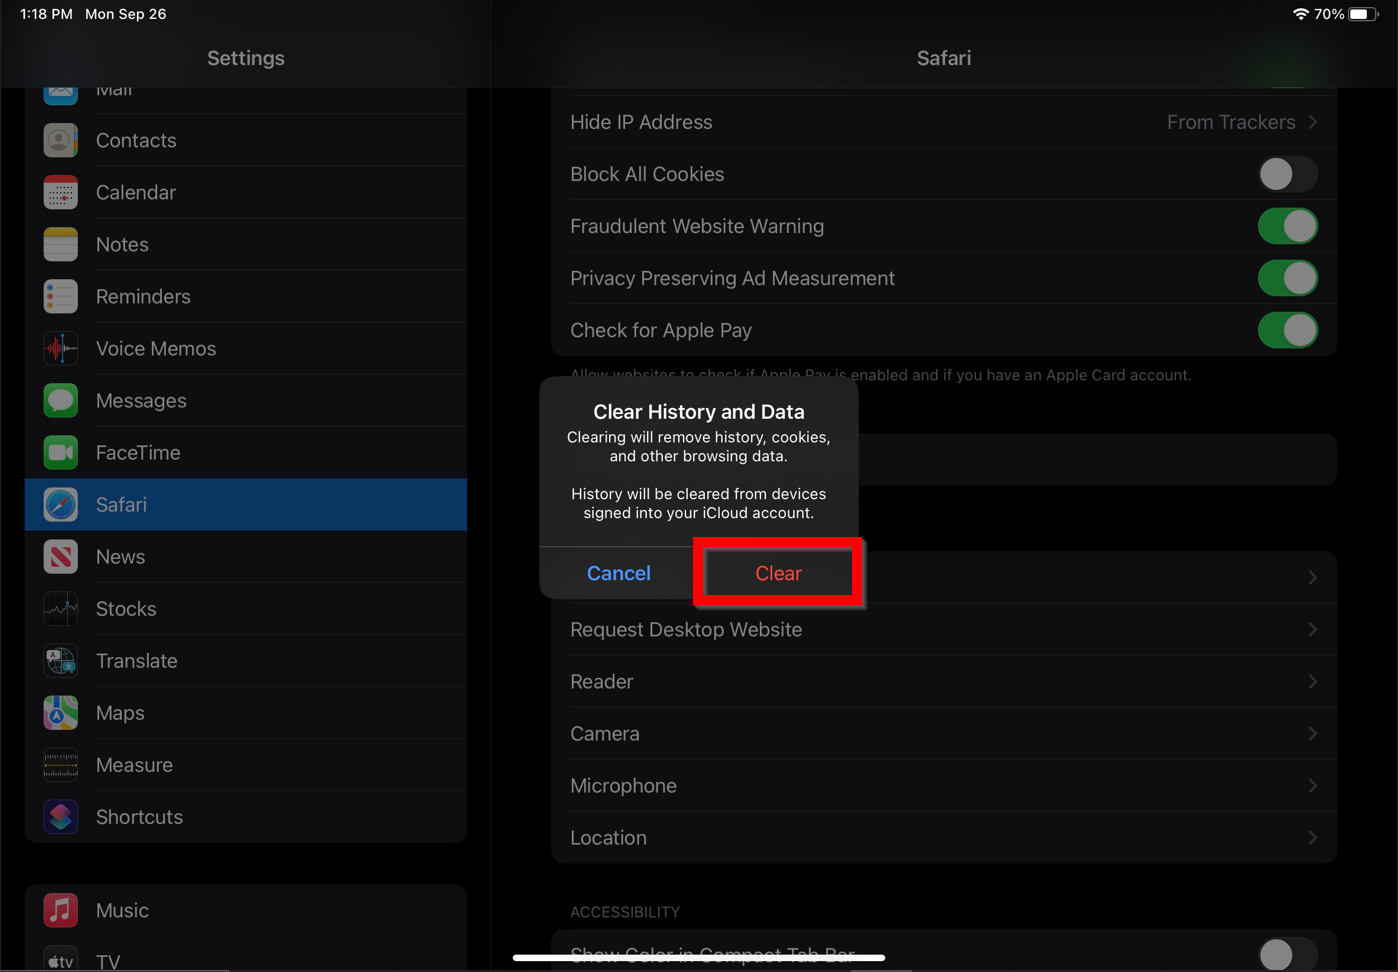Tap the Measure ruler icon
Image resolution: width=1398 pixels, height=972 pixels.
click(x=60, y=765)
